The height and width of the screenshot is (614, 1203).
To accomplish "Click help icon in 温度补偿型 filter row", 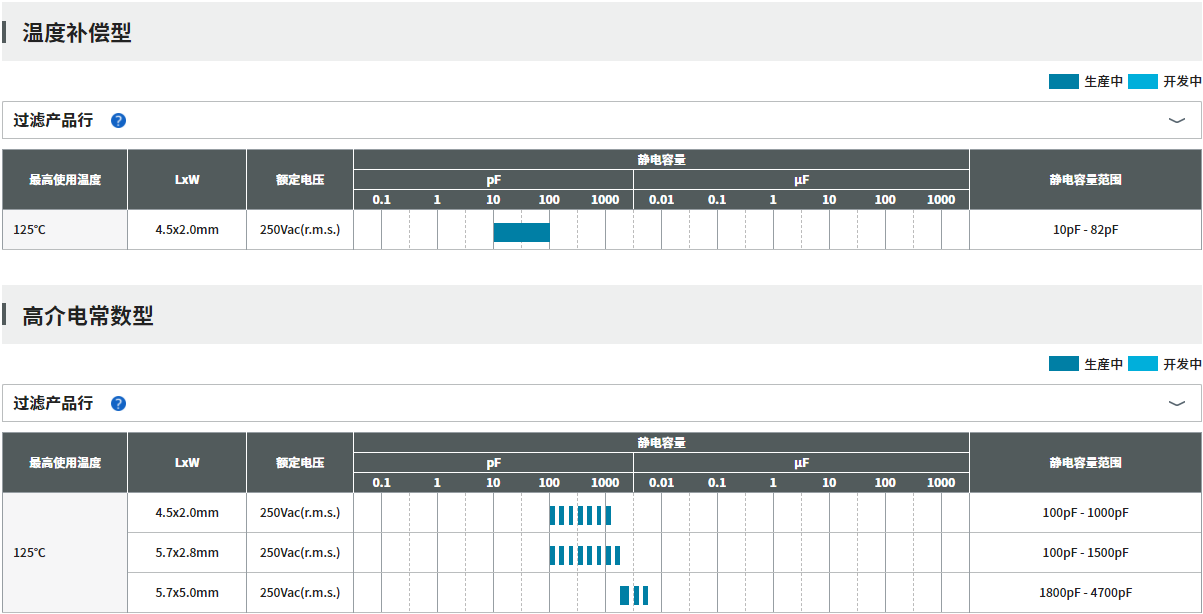I will (x=118, y=121).
